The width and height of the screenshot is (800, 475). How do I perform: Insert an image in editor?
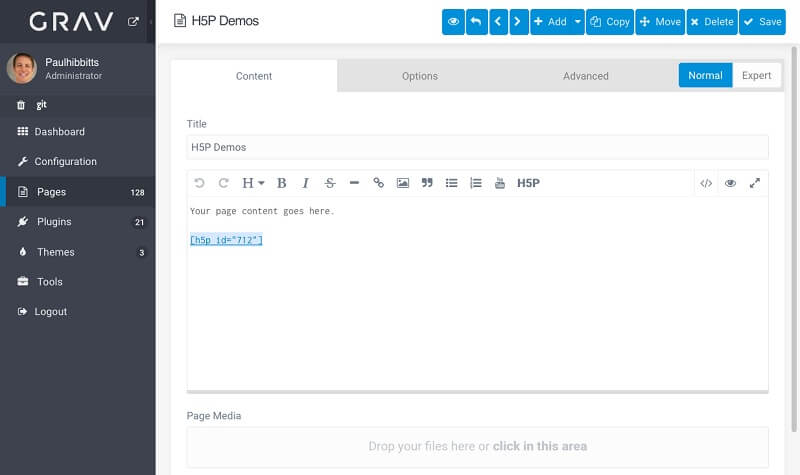[x=403, y=183]
